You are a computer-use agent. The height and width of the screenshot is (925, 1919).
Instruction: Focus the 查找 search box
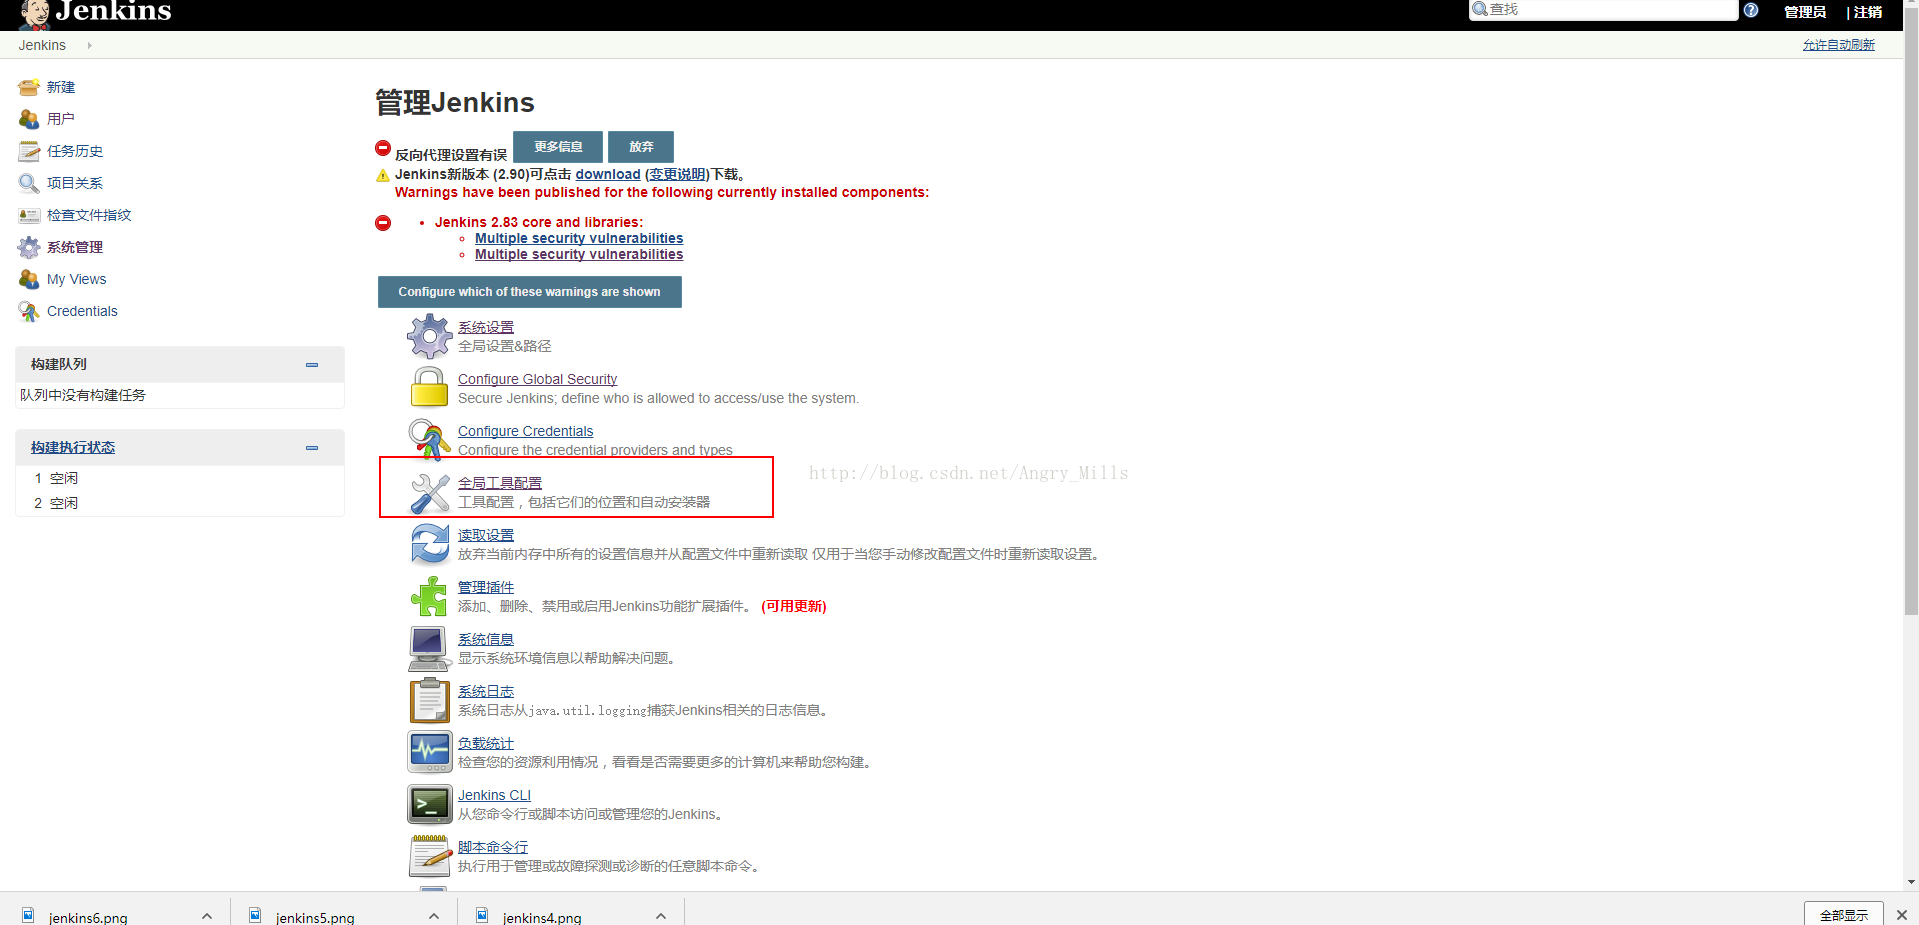tap(1604, 10)
